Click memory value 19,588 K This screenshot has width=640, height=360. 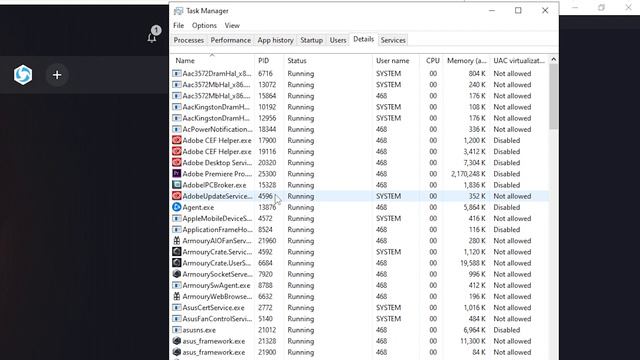point(473,263)
